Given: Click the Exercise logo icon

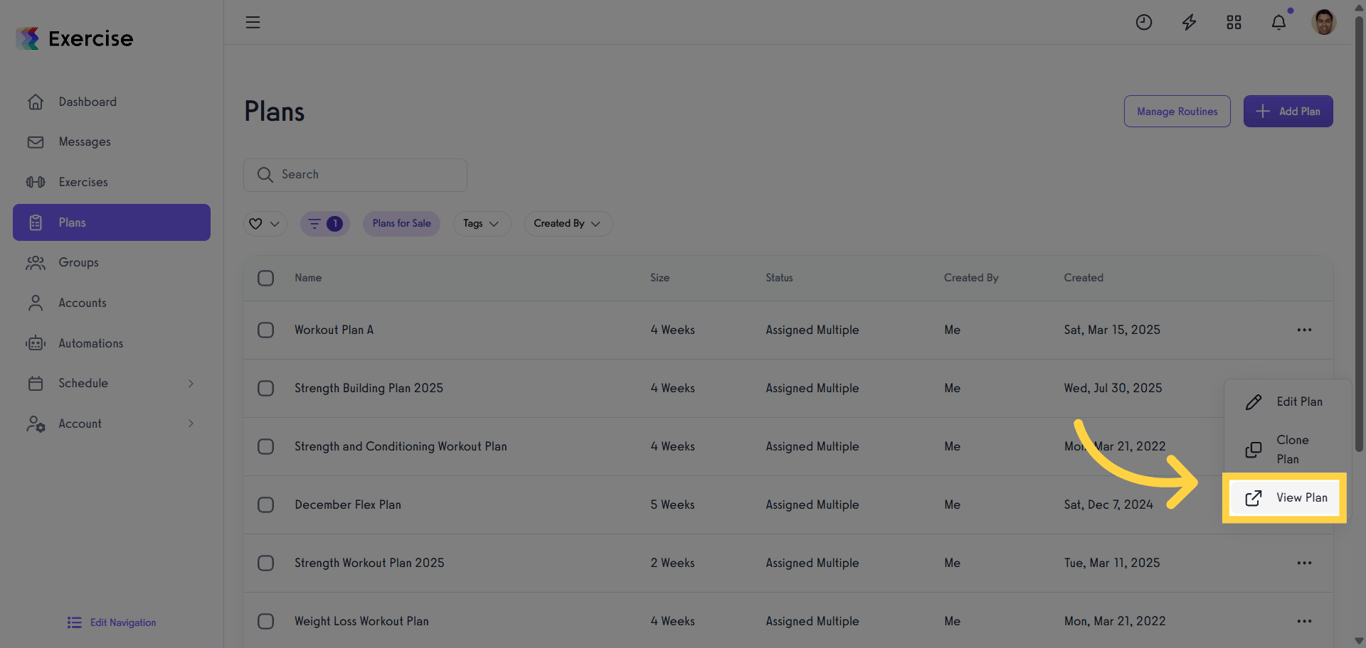Looking at the screenshot, I should click(28, 38).
